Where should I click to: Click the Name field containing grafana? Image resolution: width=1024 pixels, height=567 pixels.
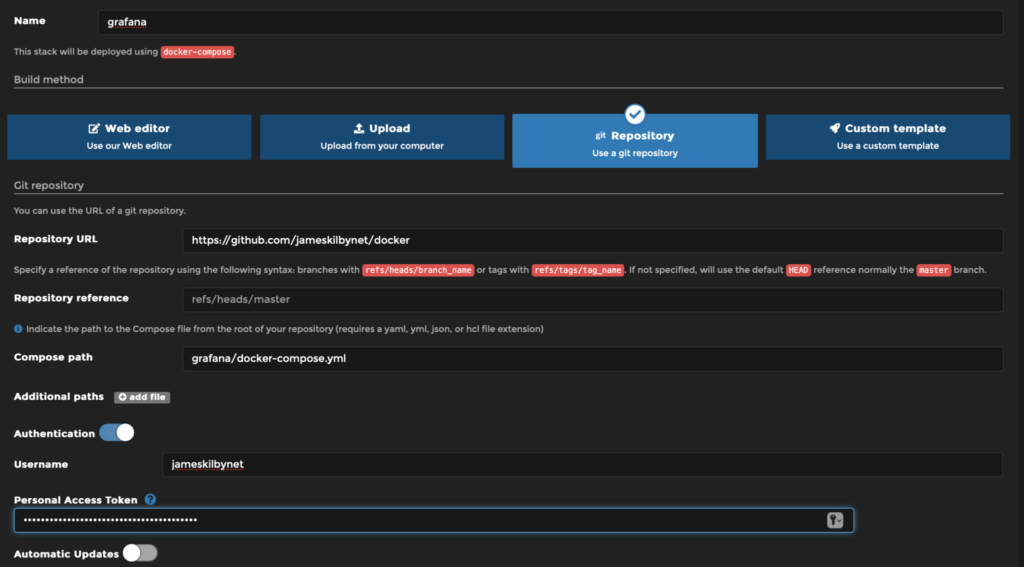pos(550,22)
